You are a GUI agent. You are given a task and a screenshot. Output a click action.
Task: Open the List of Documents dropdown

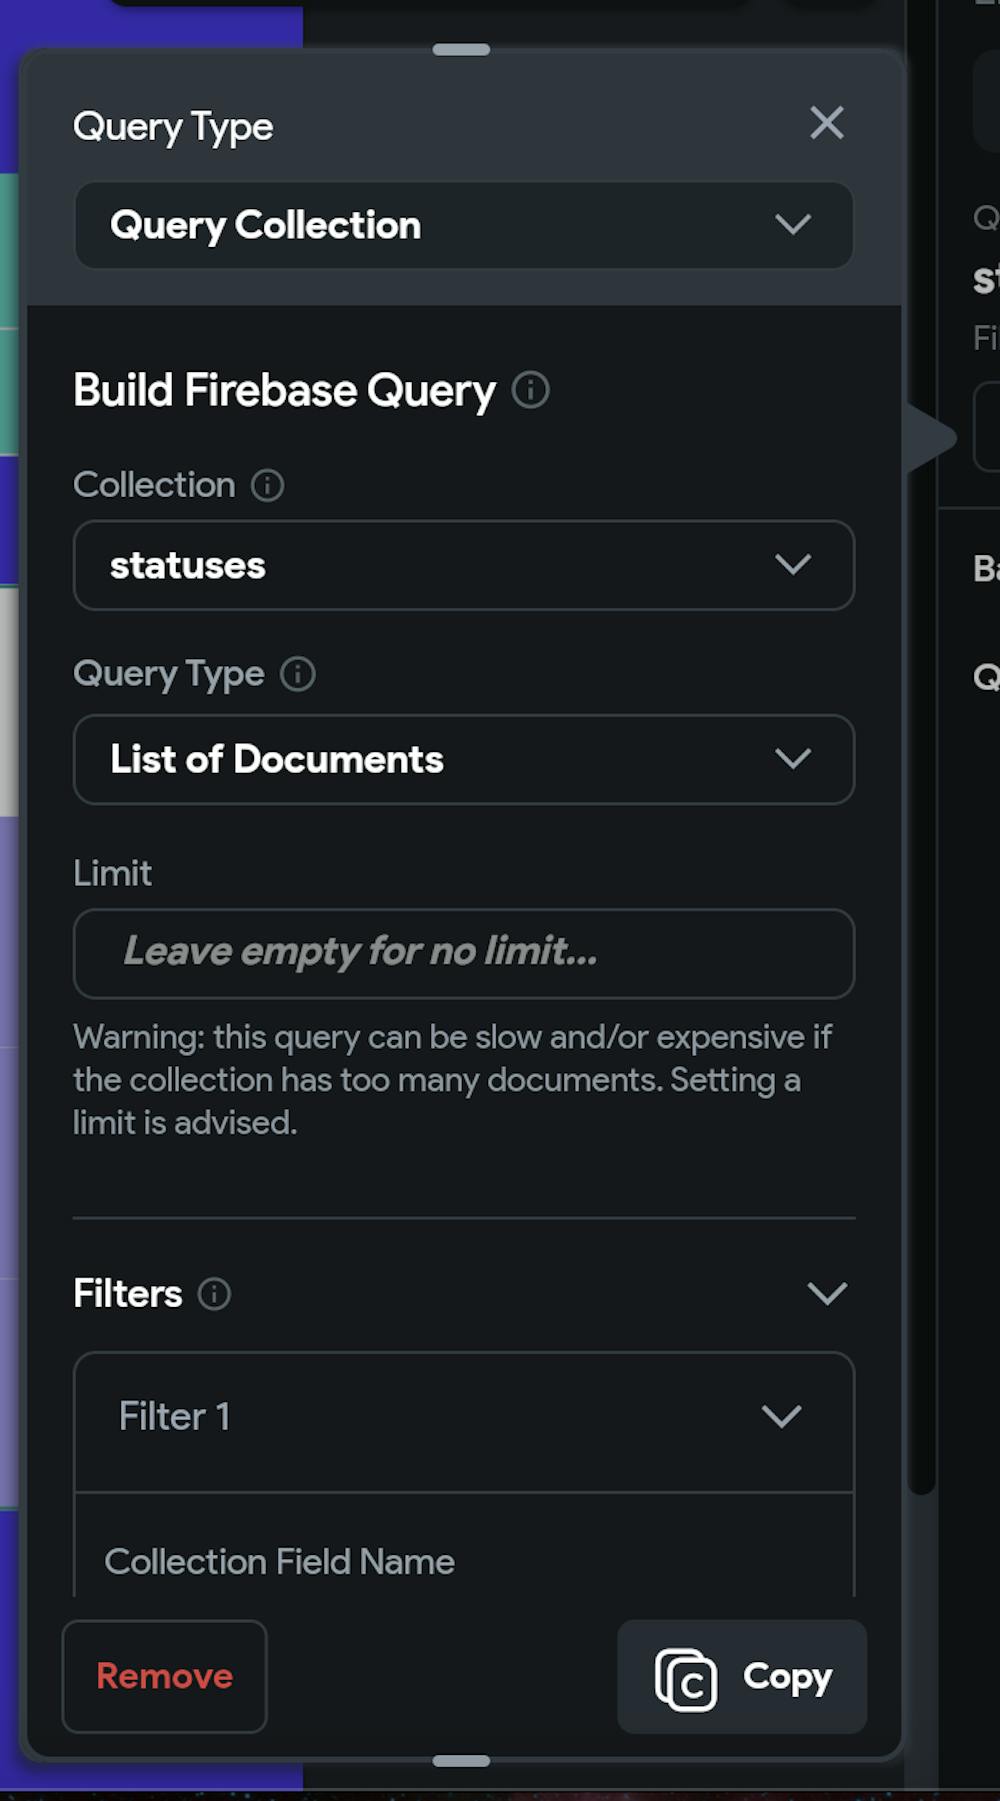(x=464, y=759)
